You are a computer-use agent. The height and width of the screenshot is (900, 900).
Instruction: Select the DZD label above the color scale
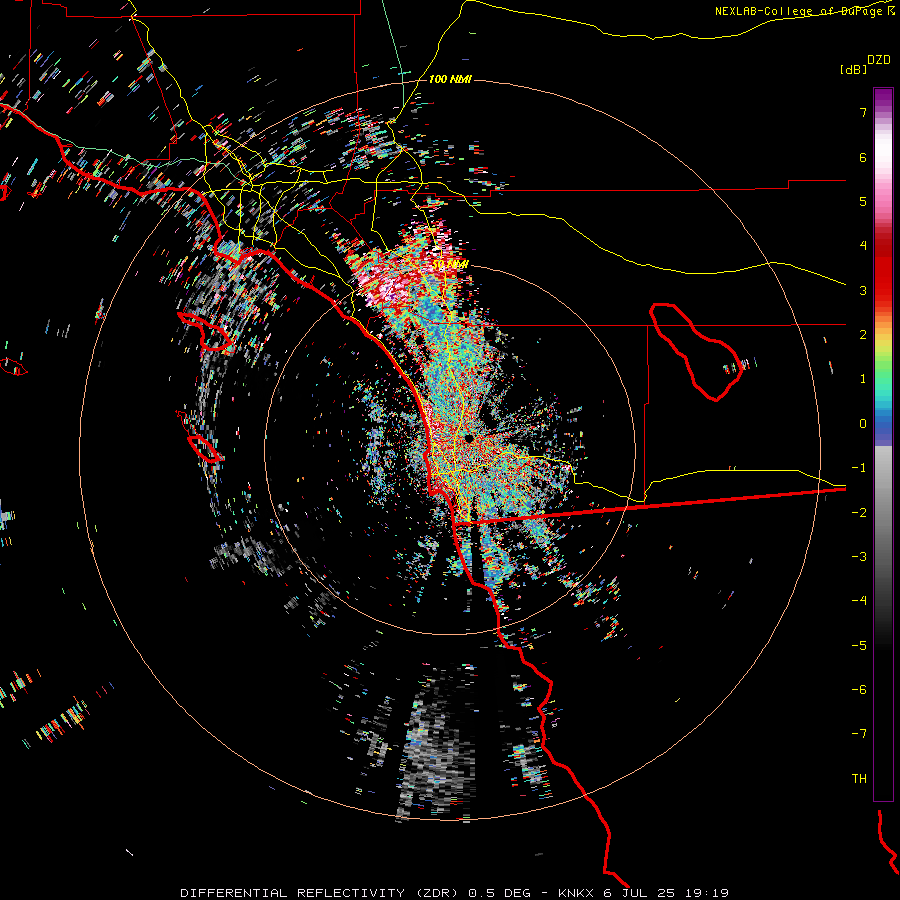pyautogui.click(x=879, y=60)
